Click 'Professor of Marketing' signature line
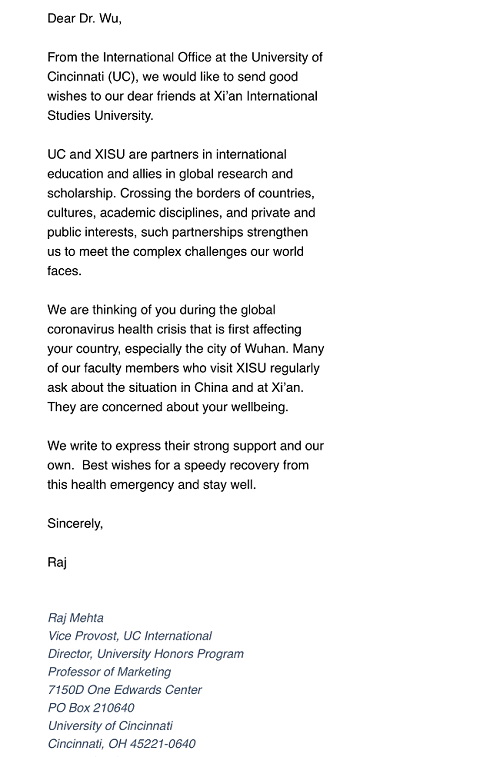The image size is (500, 757). (x=109, y=672)
